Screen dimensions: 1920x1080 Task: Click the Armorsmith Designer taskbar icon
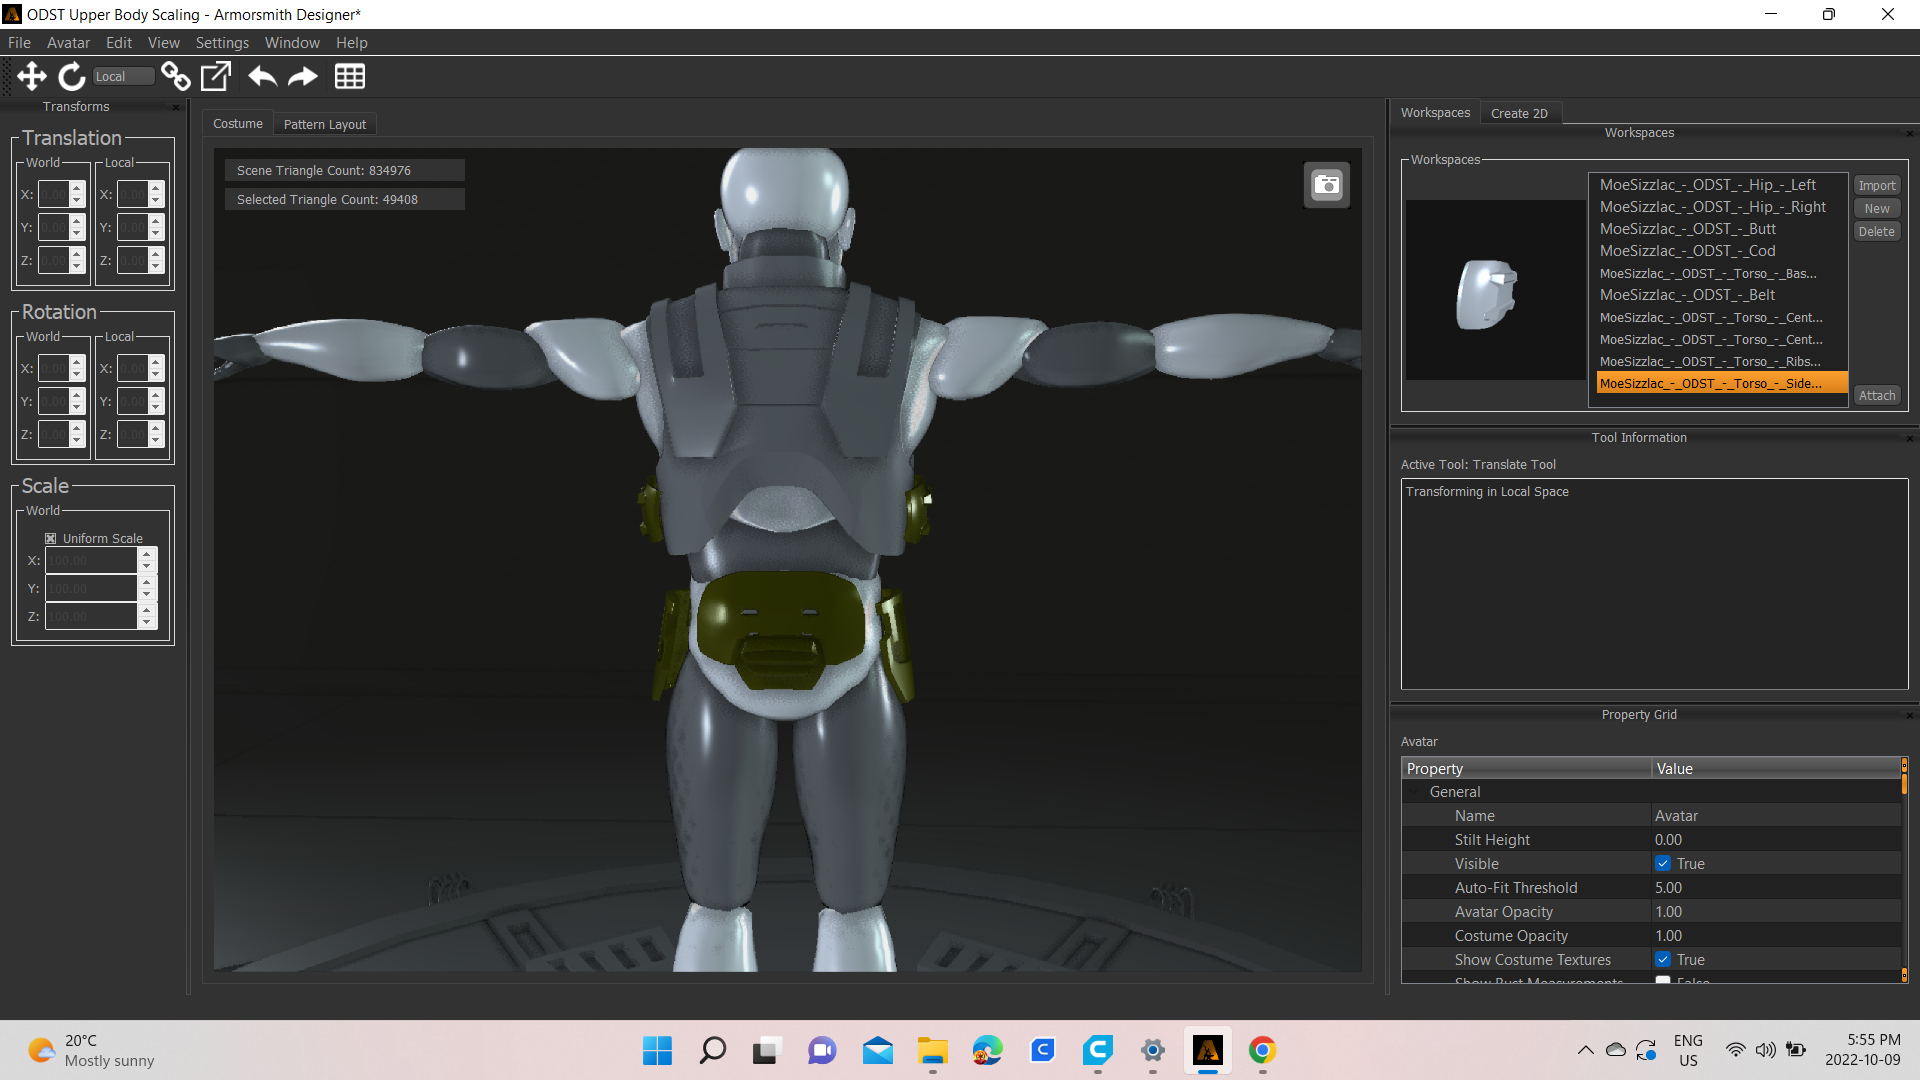1207,1050
